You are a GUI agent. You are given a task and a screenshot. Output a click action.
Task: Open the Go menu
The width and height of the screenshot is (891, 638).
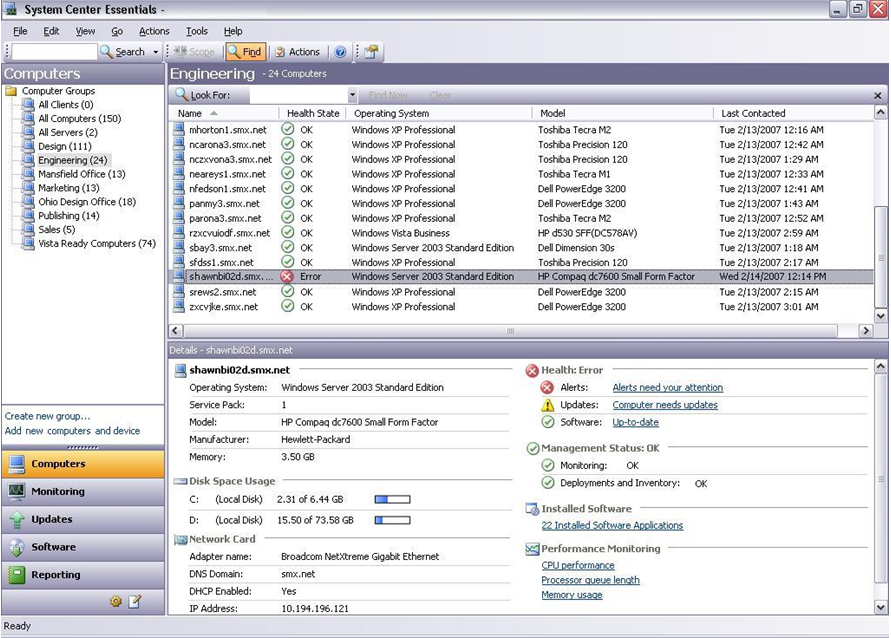coord(117,31)
